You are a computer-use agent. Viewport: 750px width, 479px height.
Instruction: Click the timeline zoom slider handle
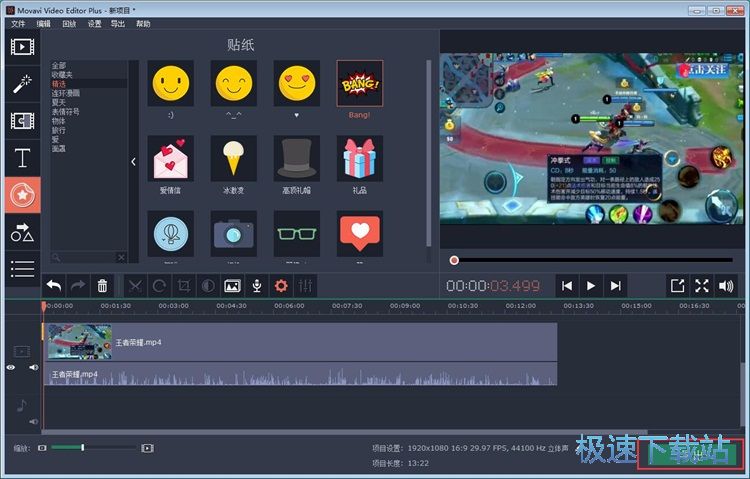(83, 447)
